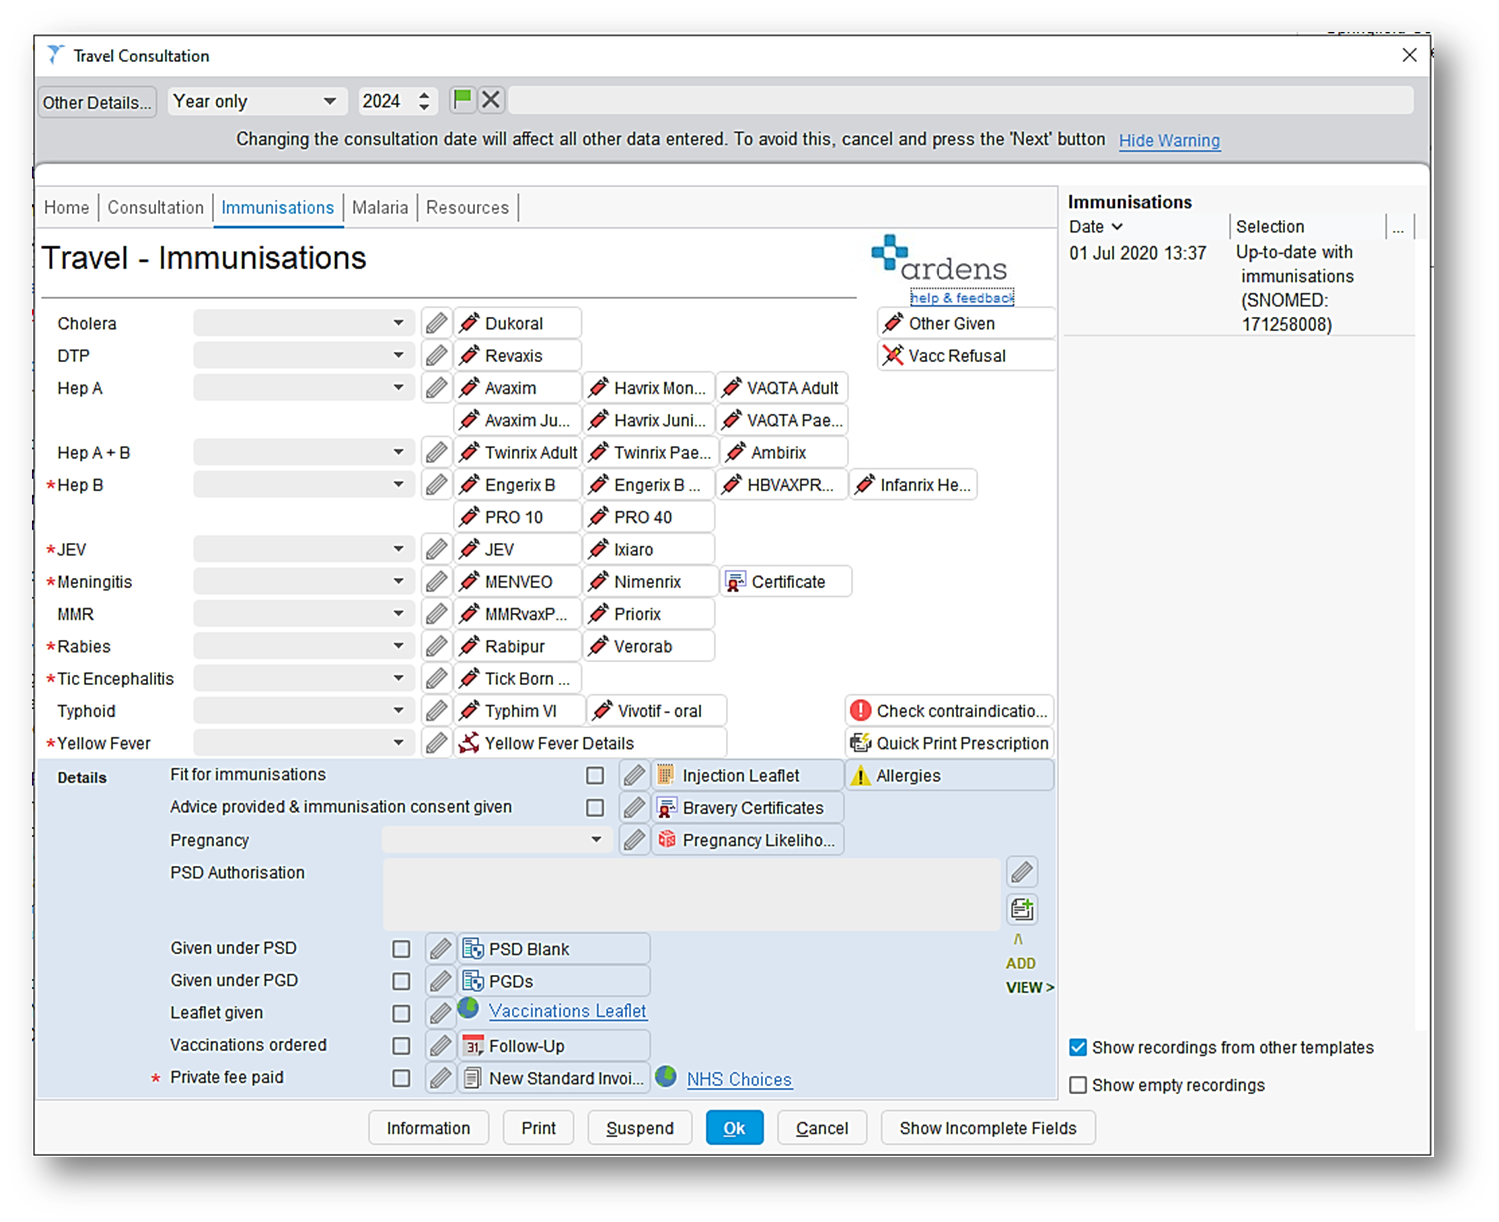Click Quick Print Prescription
The width and height of the screenshot is (1499, 1222).
pos(949,743)
